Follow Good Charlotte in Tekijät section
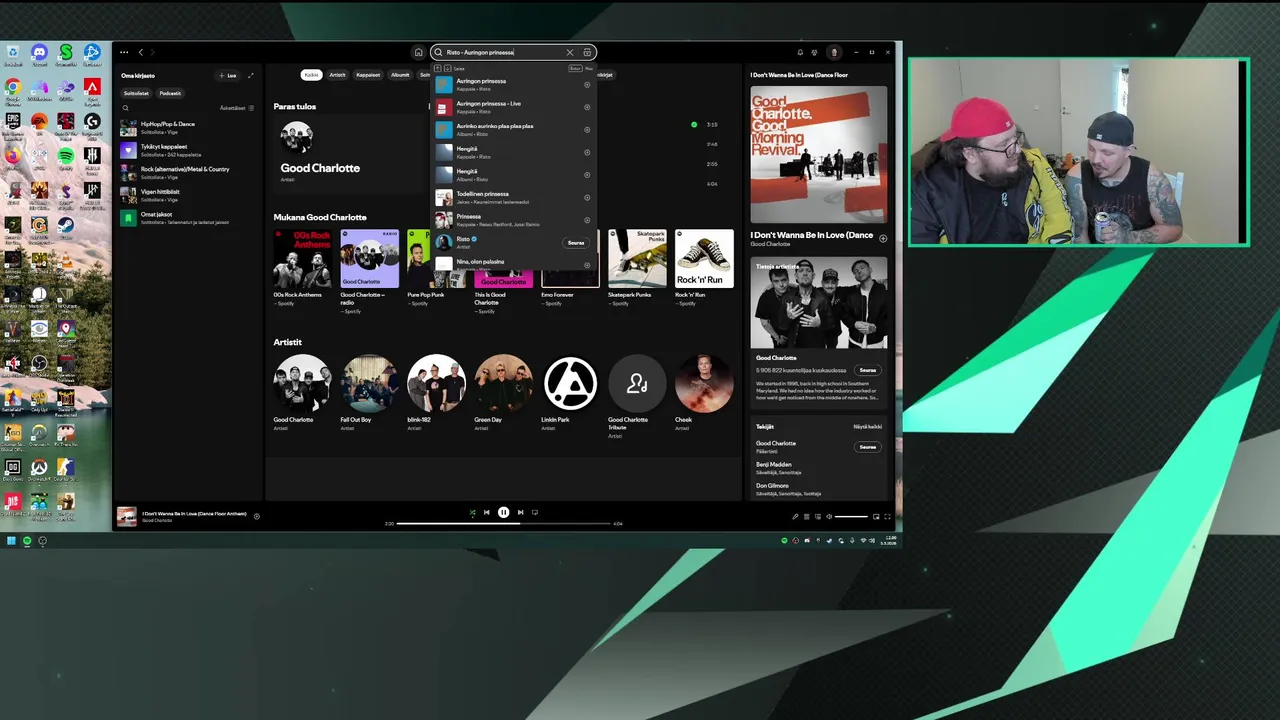Image resolution: width=1280 pixels, height=720 pixels. point(868,447)
